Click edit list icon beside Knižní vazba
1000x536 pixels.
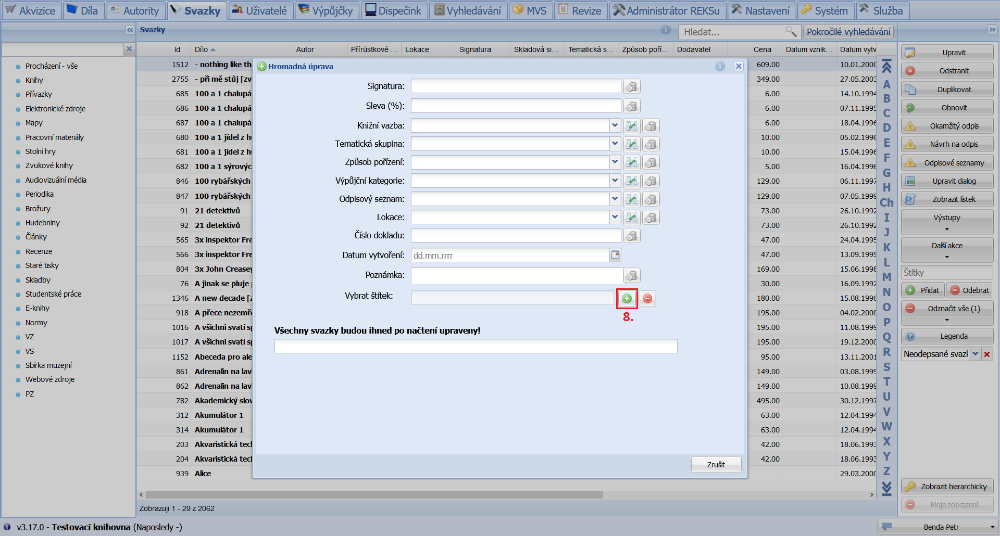tap(632, 125)
